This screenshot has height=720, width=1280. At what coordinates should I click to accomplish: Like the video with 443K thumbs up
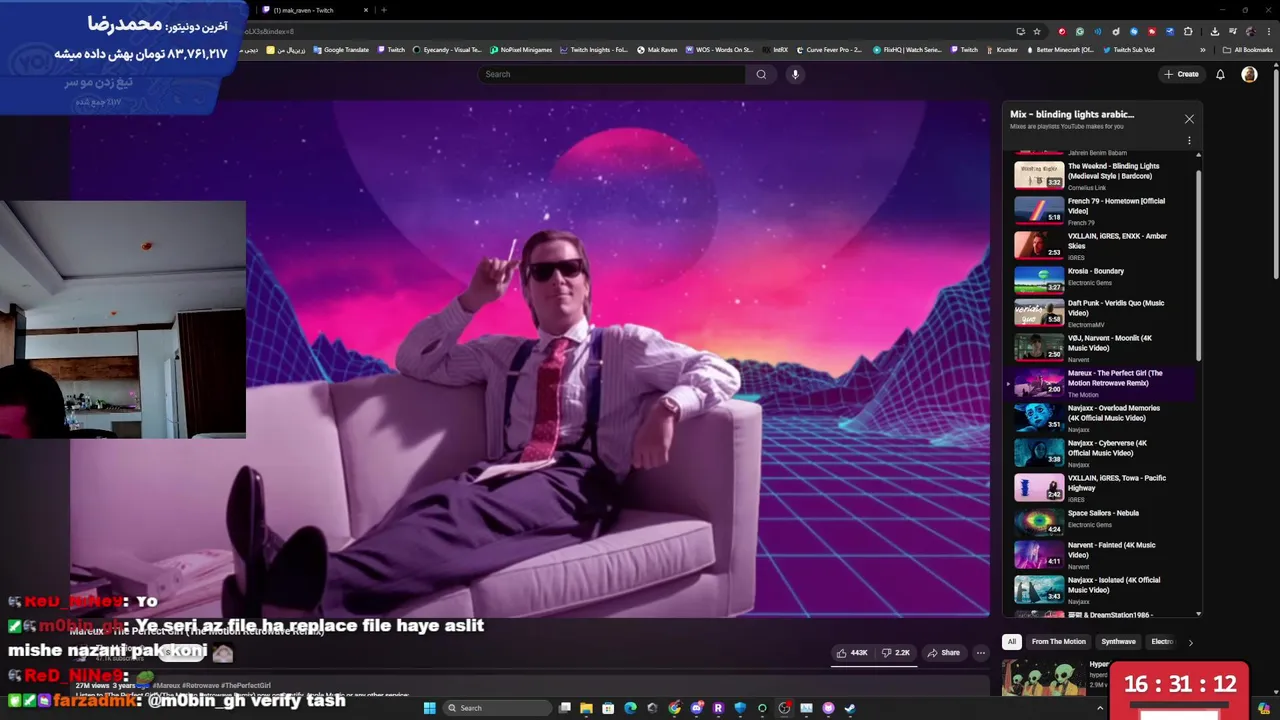tap(853, 653)
